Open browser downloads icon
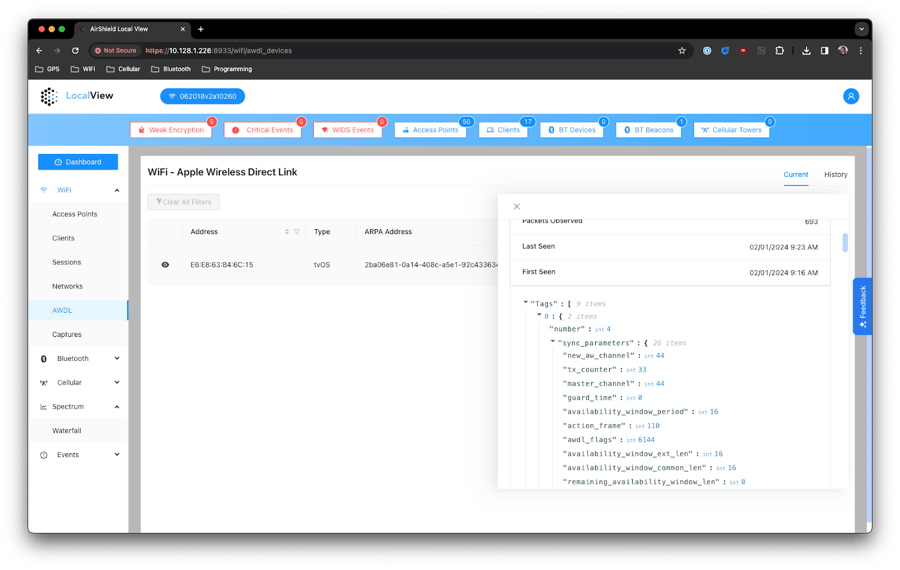Image resolution: width=900 pixels, height=570 pixels. [806, 51]
